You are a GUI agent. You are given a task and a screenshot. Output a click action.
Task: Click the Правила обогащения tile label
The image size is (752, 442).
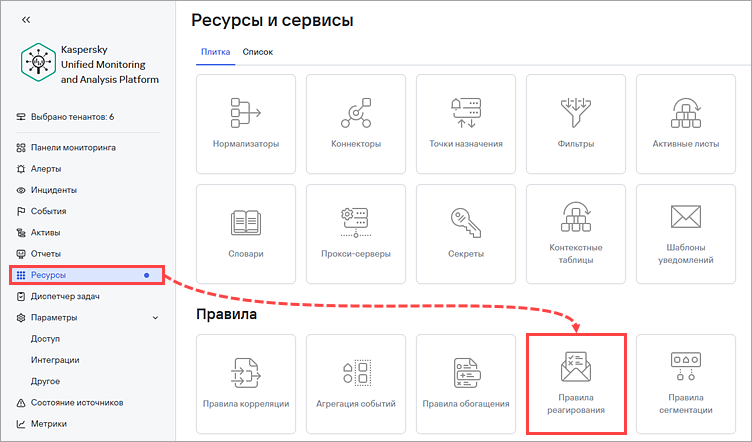[x=466, y=404]
